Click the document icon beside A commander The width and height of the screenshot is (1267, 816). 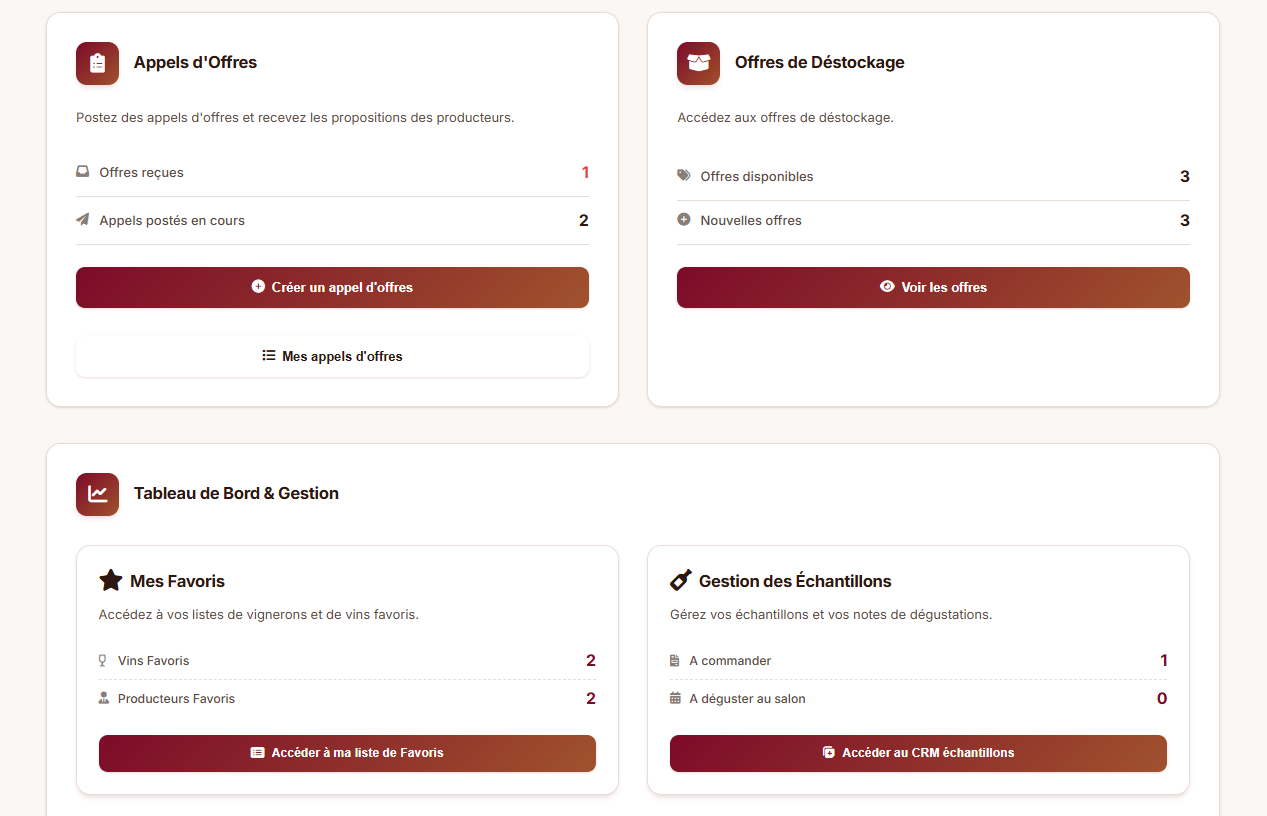pyautogui.click(x=675, y=661)
